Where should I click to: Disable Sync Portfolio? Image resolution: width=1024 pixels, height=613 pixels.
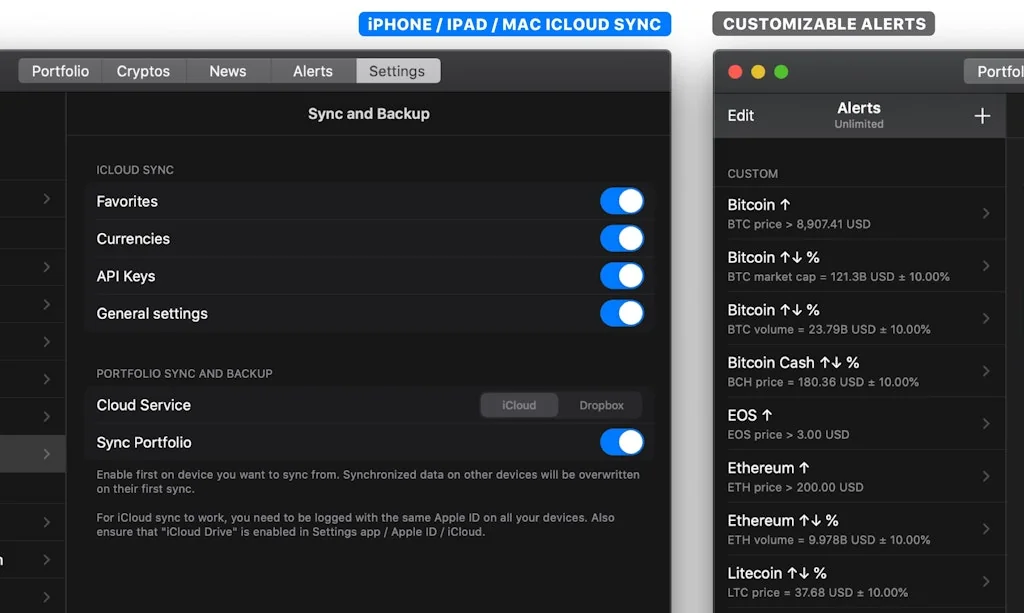point(622,442)
